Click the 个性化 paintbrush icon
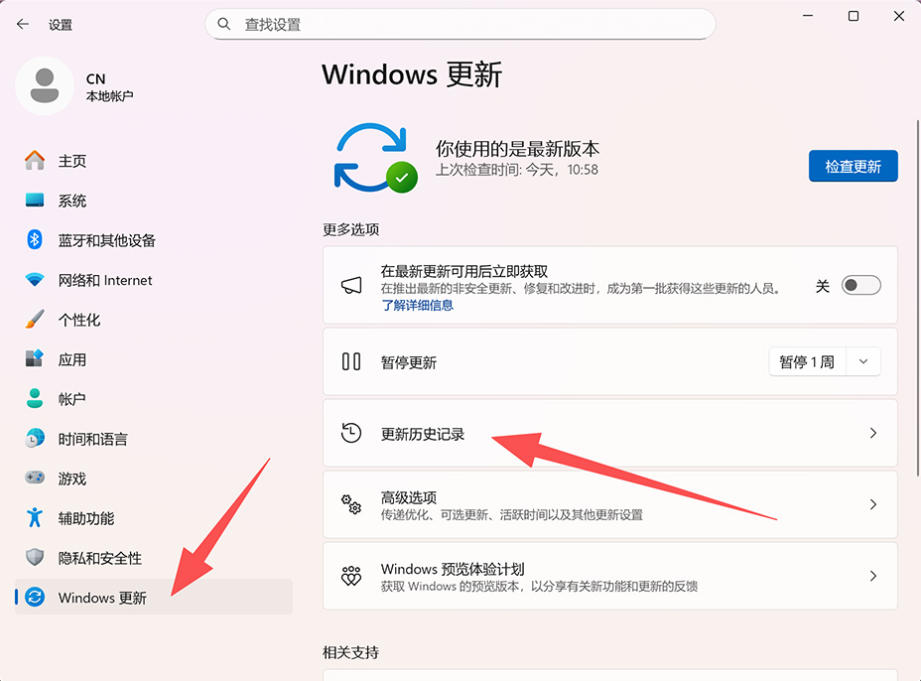 35,320
